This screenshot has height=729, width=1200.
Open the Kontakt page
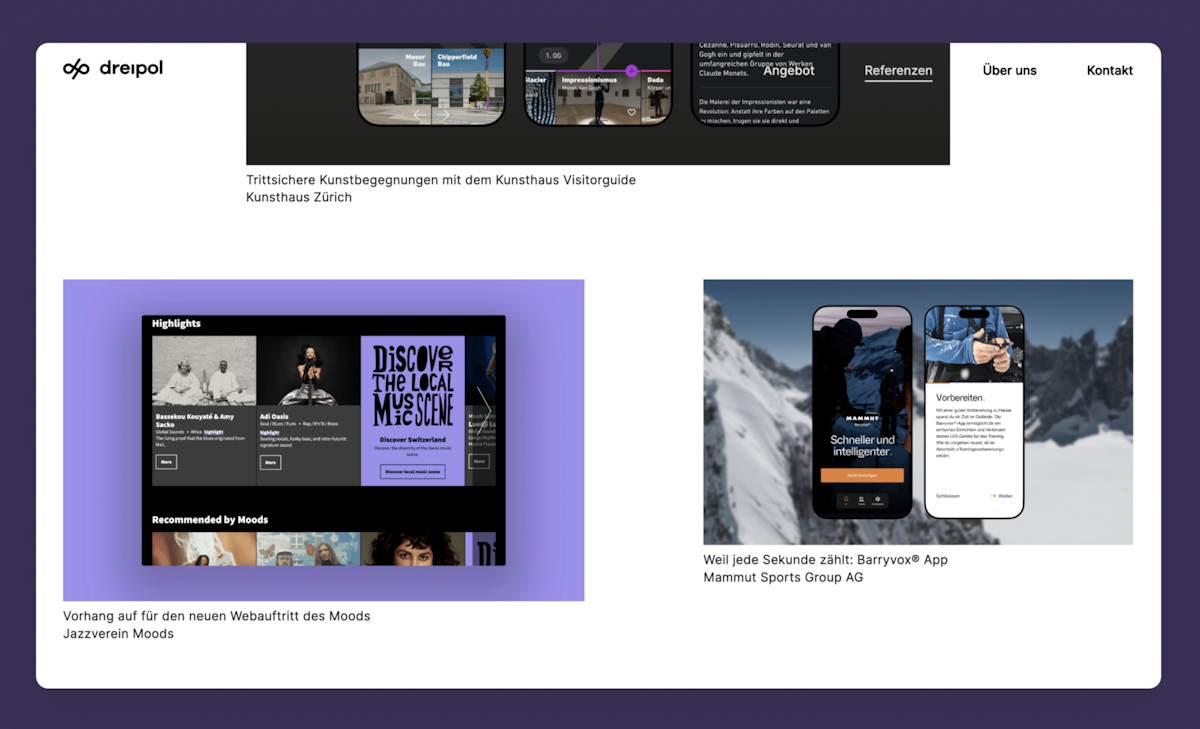point(1110,70)
